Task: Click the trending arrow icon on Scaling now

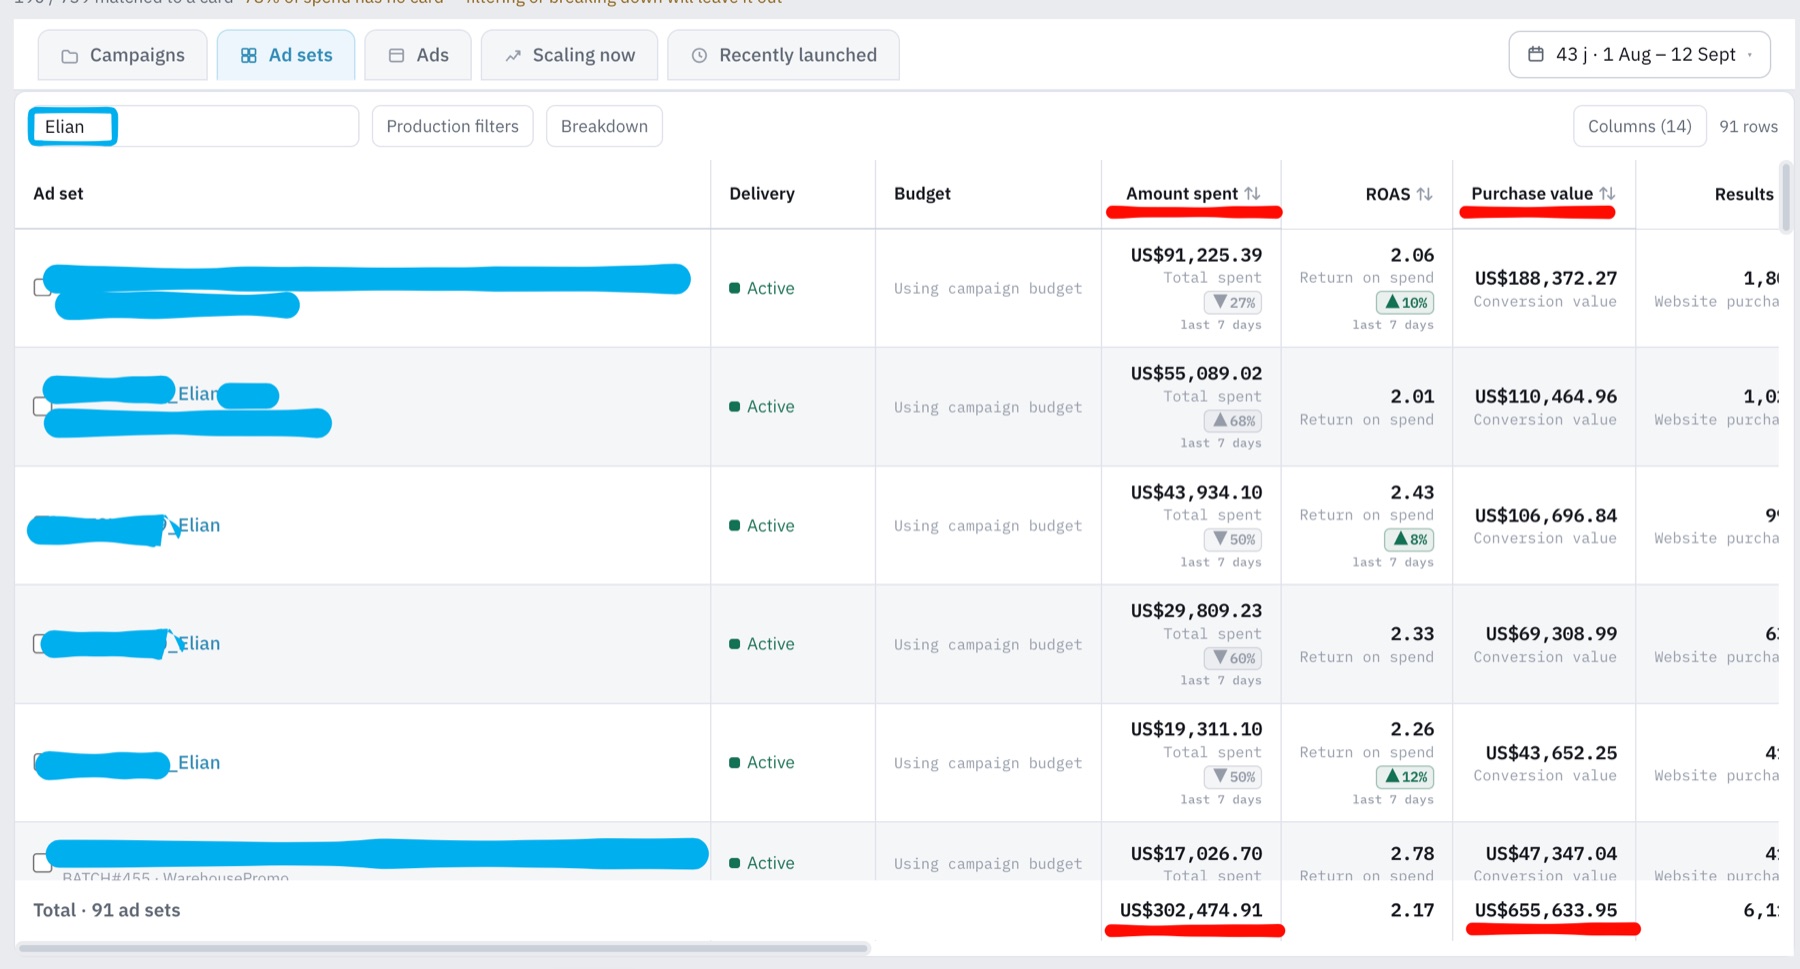Action: tap(513, 56)
